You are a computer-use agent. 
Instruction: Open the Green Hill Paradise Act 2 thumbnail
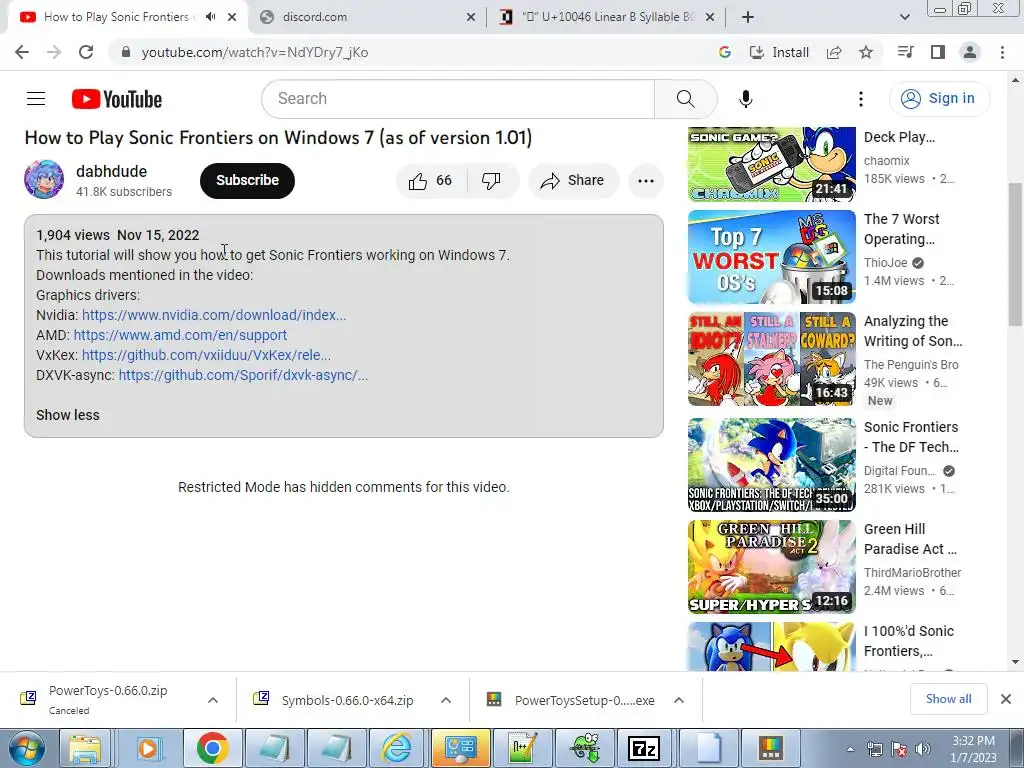click(x=771, y=567)
